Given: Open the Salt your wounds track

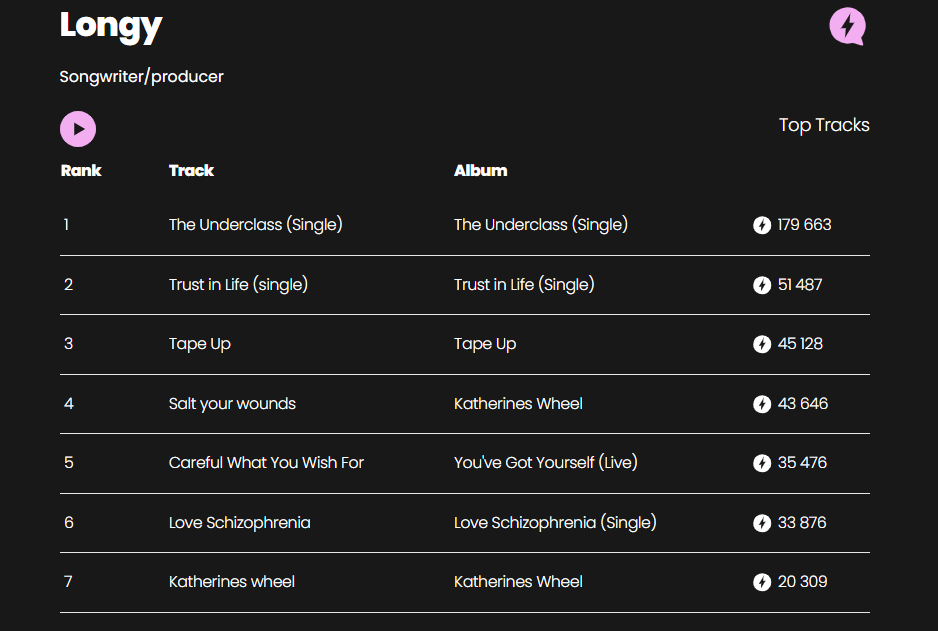Looking at the screenshot, I should click(232, 404).
